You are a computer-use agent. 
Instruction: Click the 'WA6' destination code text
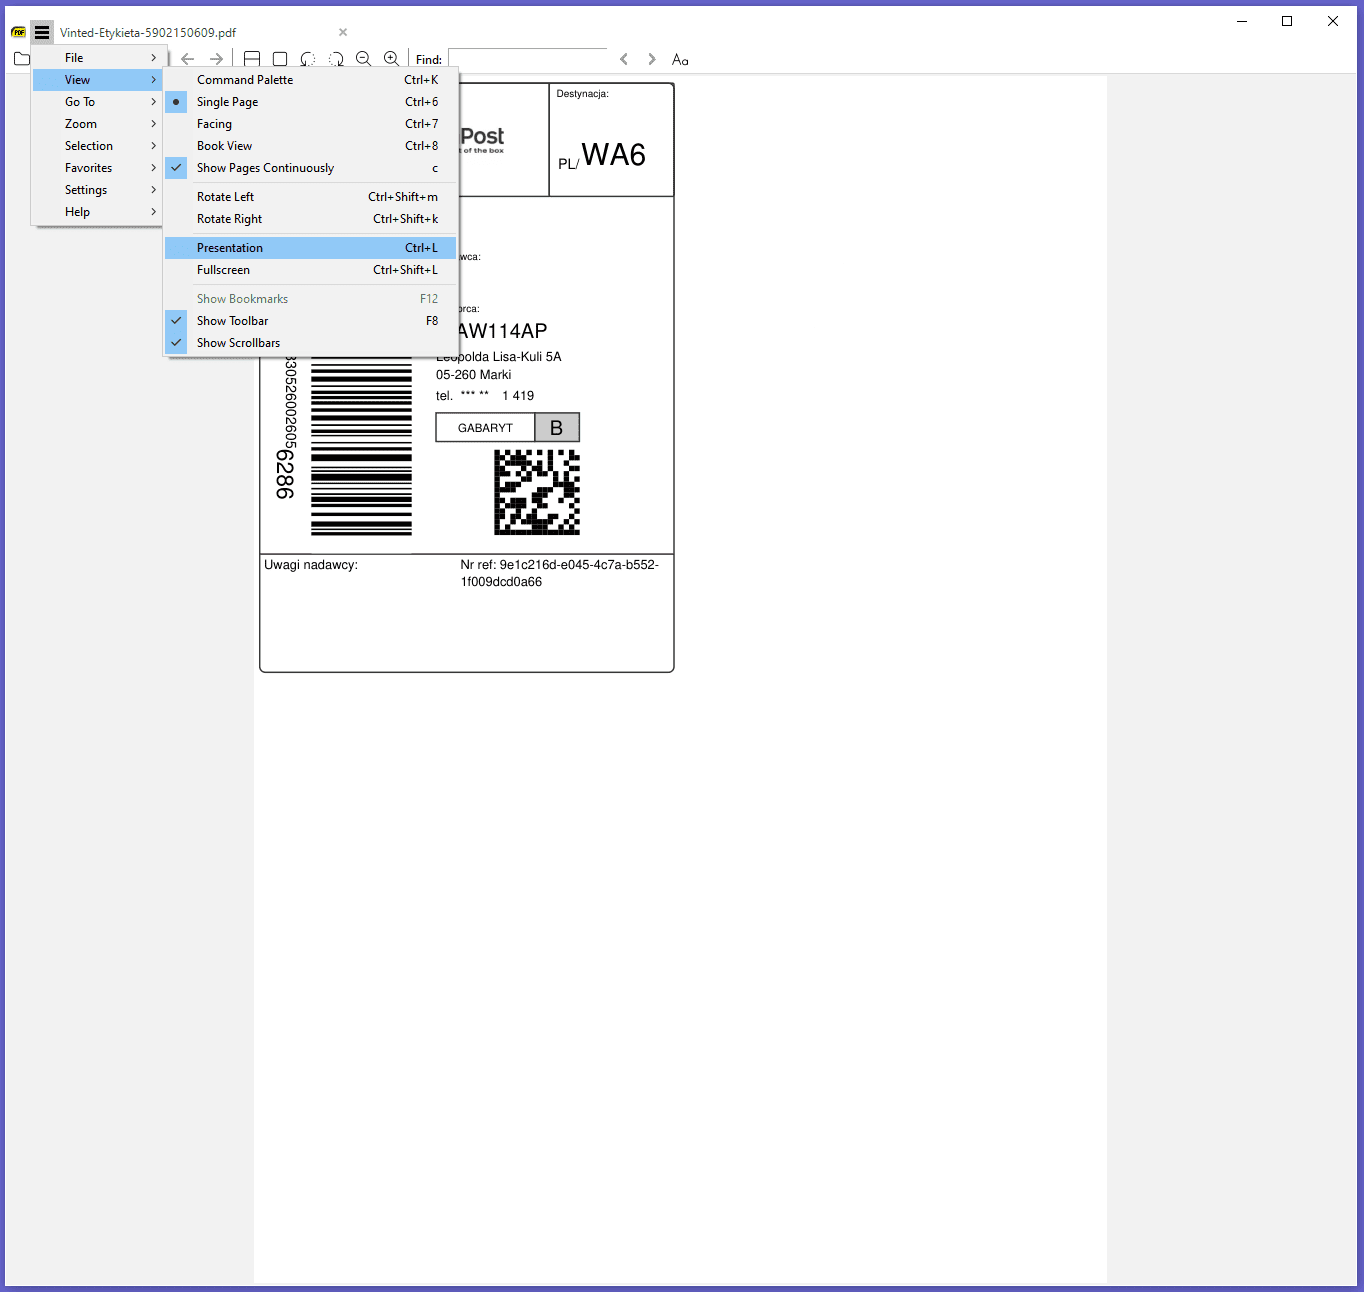614,155
